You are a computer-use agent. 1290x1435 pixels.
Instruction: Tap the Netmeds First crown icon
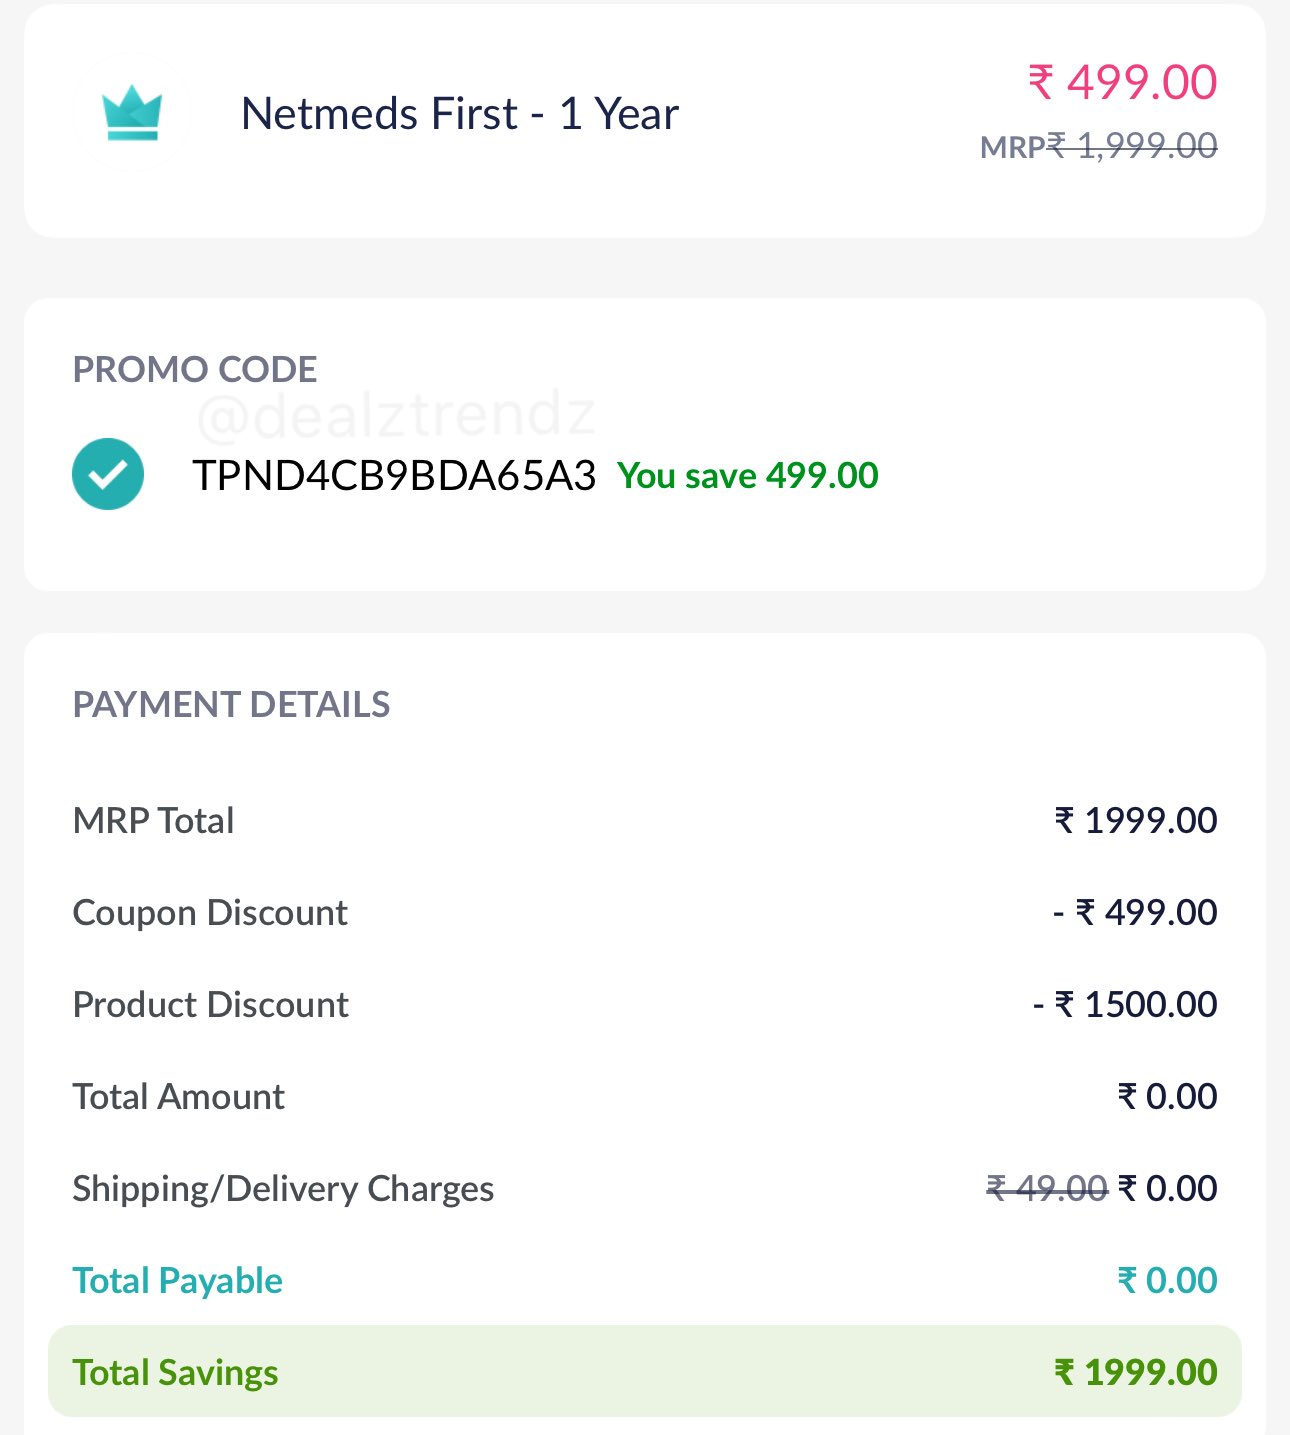(x=132, y=113)
